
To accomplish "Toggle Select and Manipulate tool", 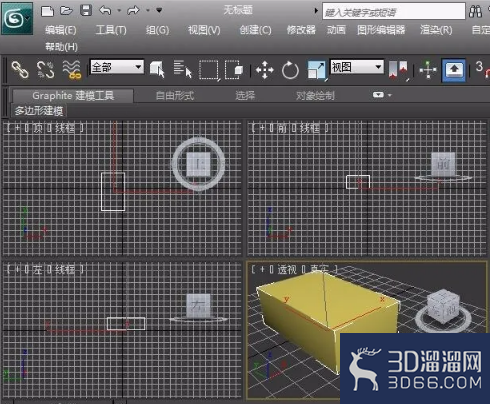I will point(428,70).
